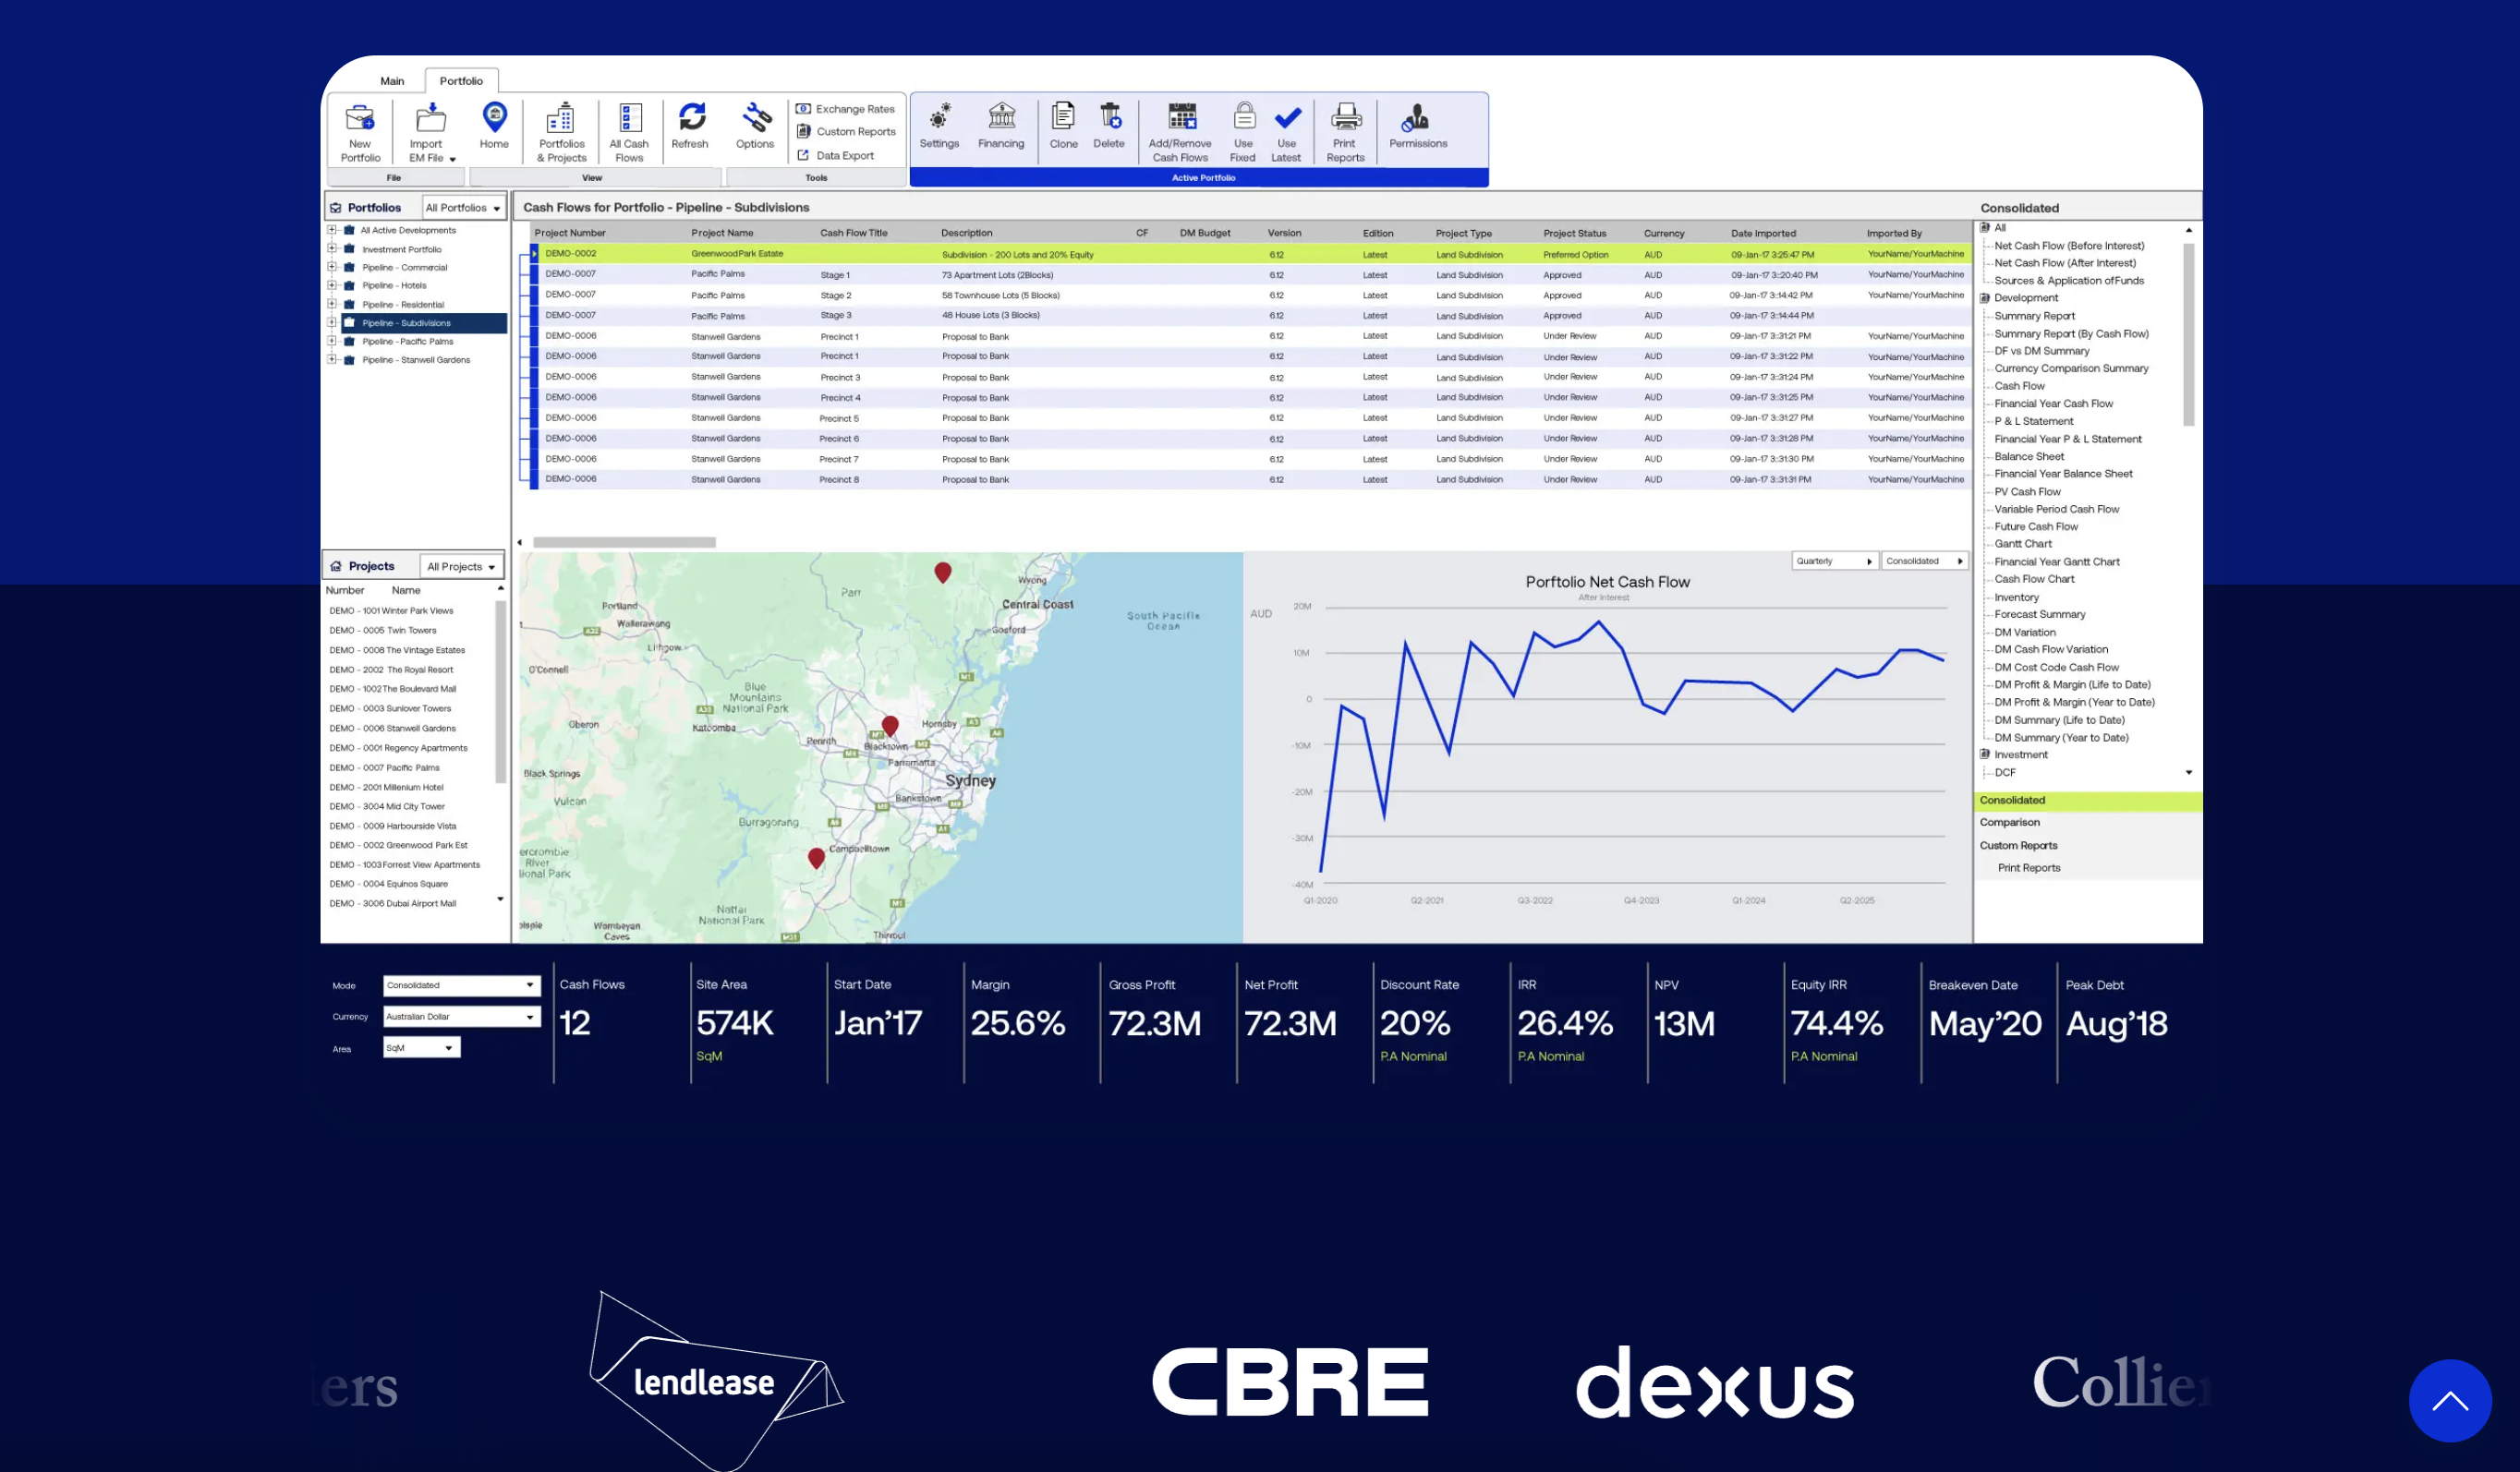Click the Permissions icon
This screenshot has width=2520, height=1472.
(1417, 118)
